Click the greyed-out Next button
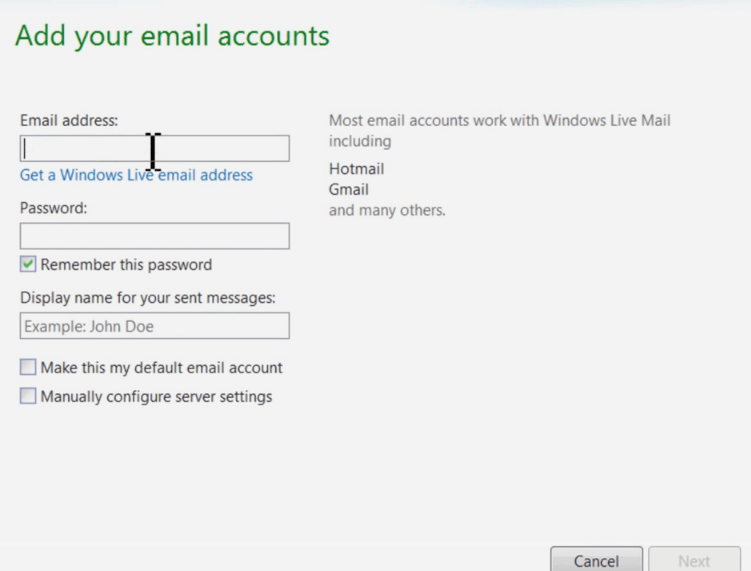 pos(694,560)
